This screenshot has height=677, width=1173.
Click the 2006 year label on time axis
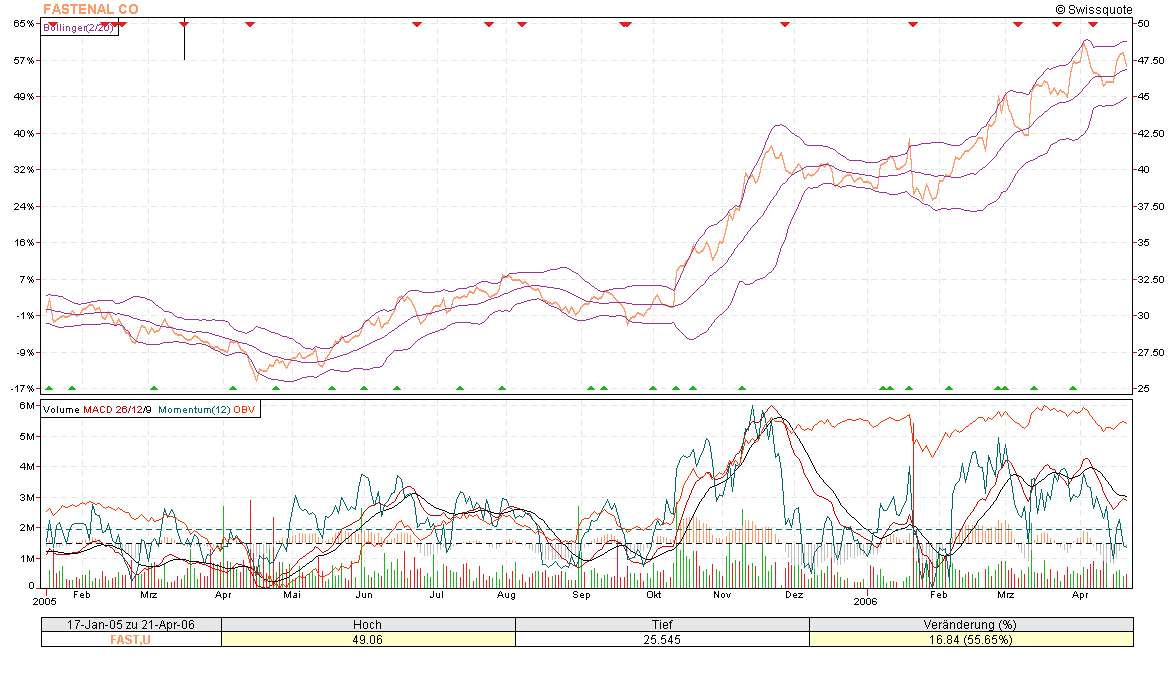coord(866,600)
